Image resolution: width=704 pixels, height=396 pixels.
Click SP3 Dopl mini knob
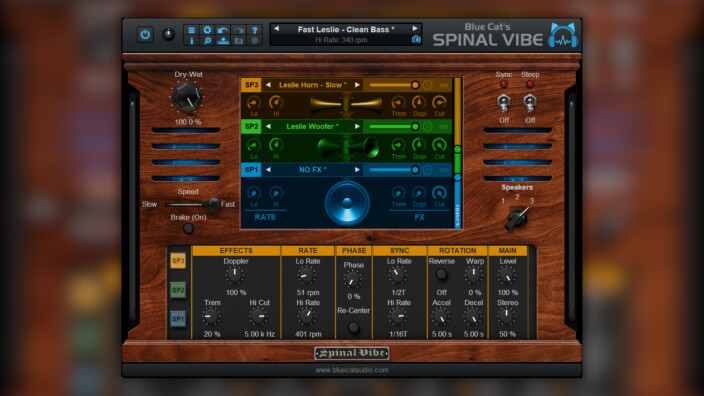[419, 103]
